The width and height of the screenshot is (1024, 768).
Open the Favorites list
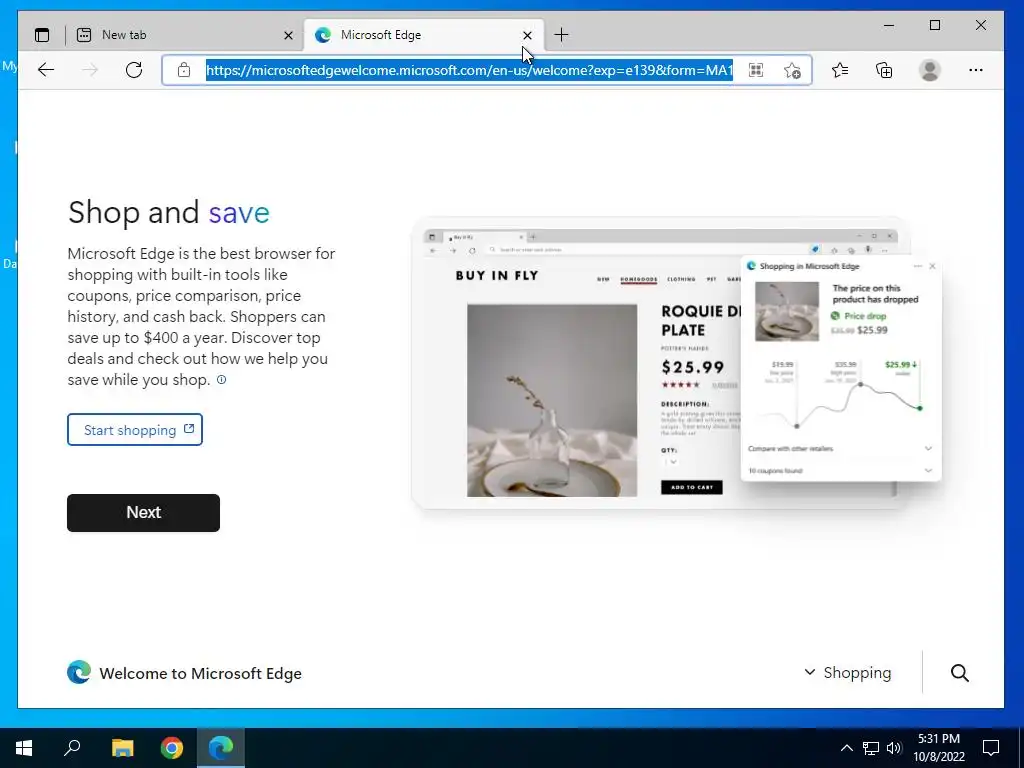(x=840, y=70)
